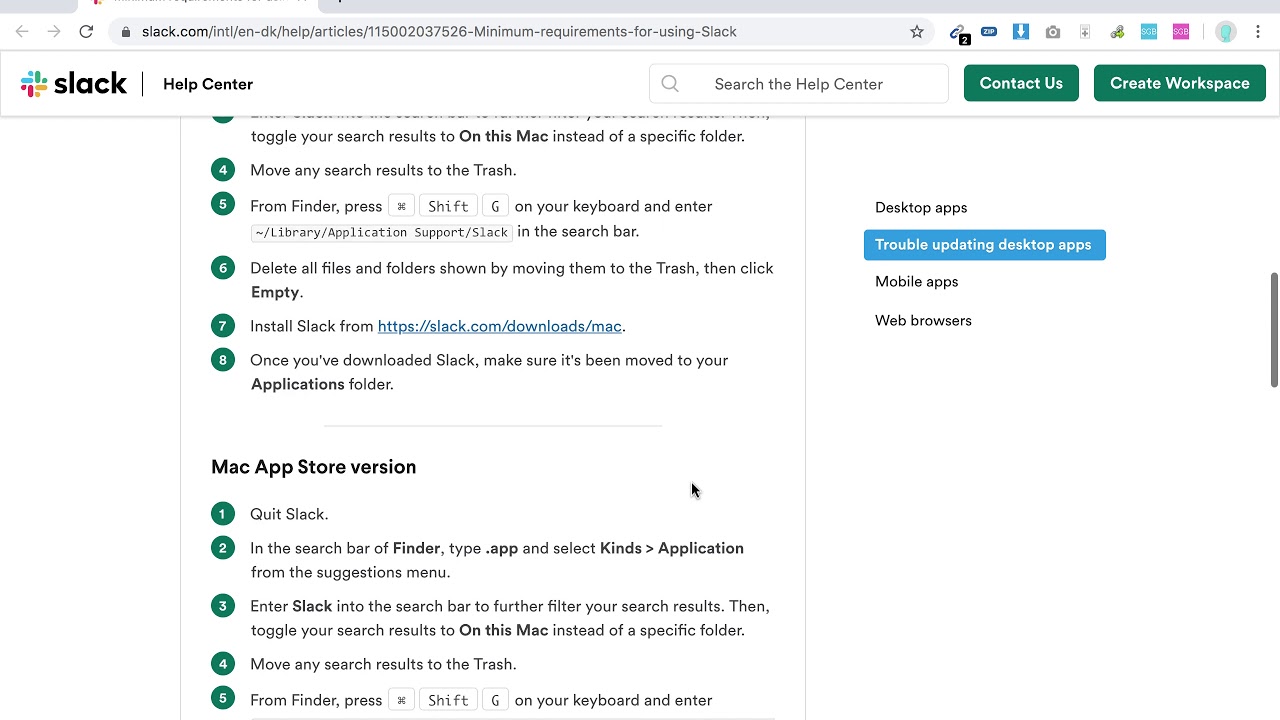Open the Chrome three-dot menu
Screen dimensions: 1280x720
pyautogui.click(x=1258, y=32)
